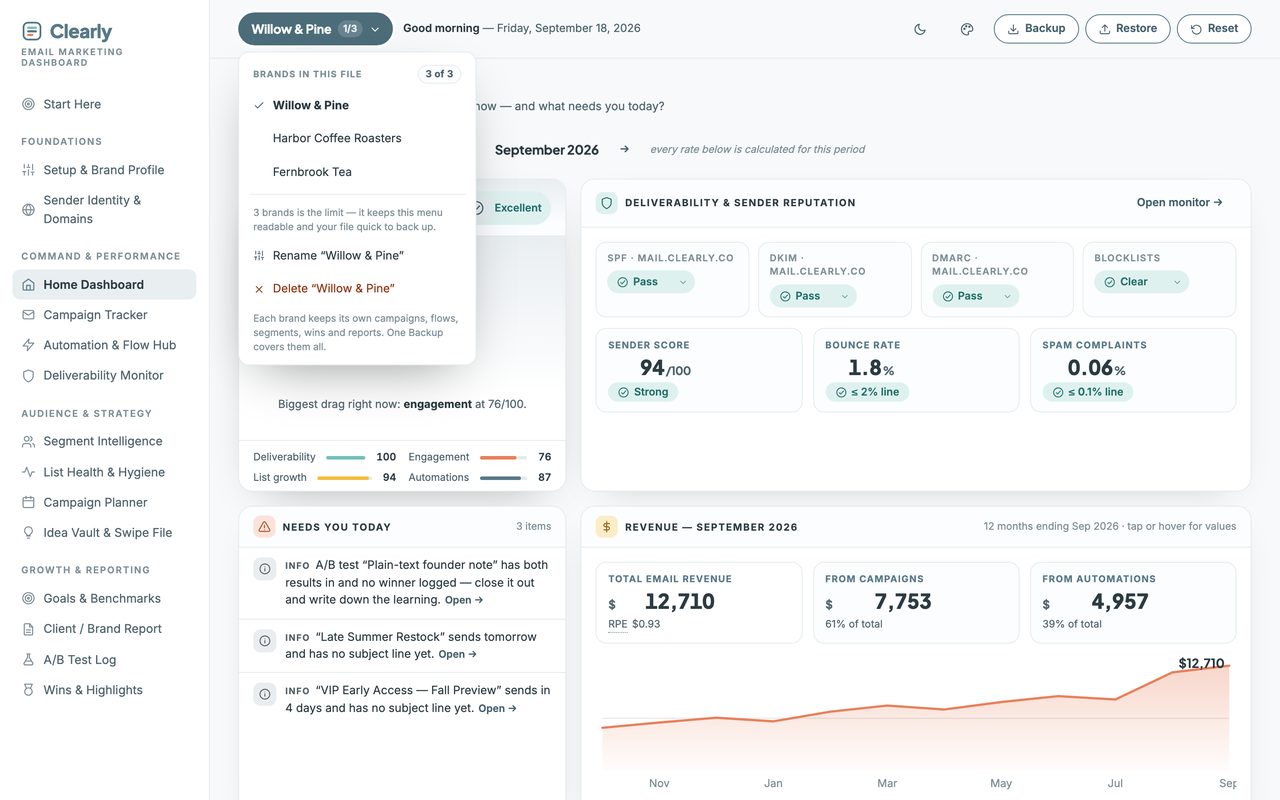The height and width of the screenshot is (800, 1280).
Task: Open Idea Vault & Swipe File
Action: click(104, 532)
